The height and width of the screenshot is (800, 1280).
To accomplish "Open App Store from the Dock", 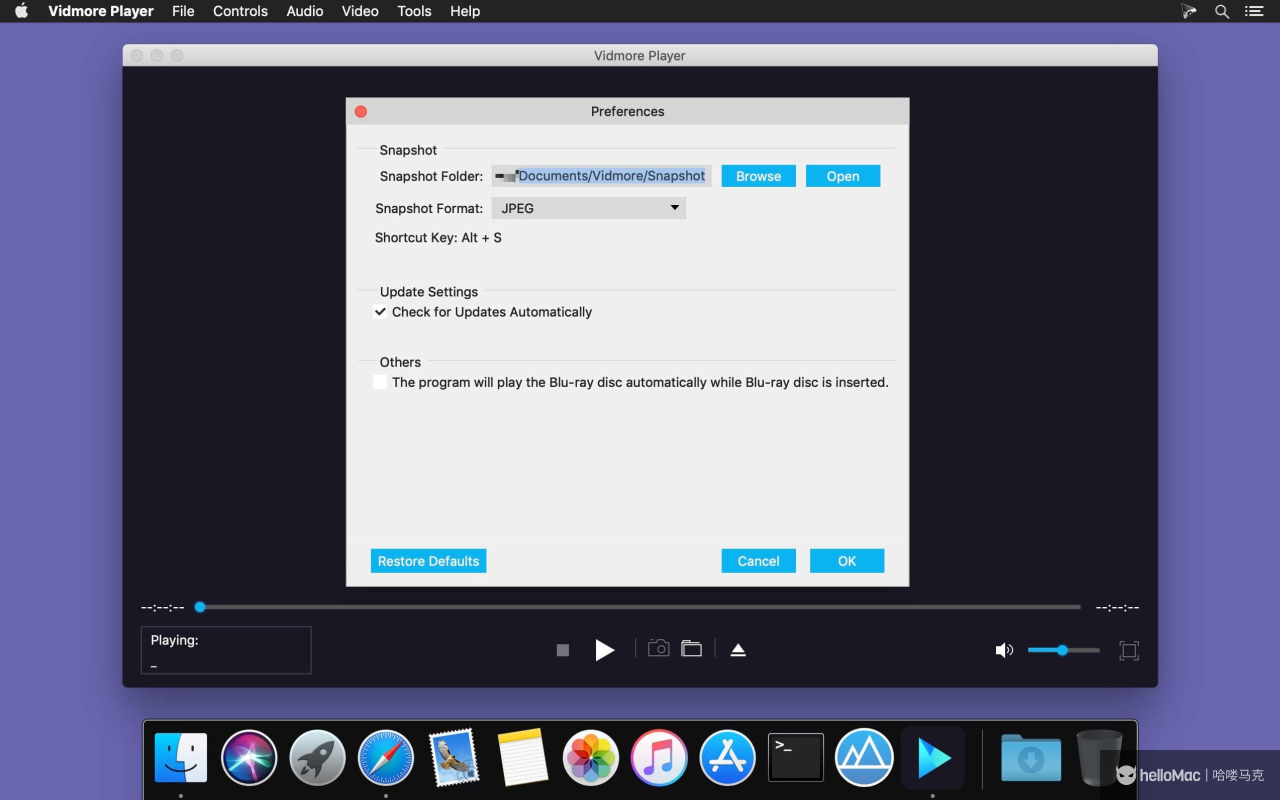I will (x=727, y=757).
